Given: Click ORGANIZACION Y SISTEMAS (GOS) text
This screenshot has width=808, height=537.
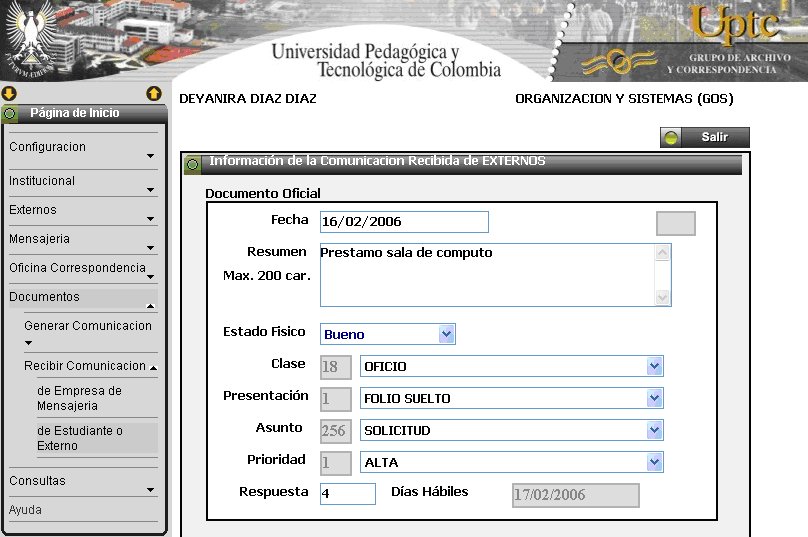Looking at the screenshot, I should [624, 99].
